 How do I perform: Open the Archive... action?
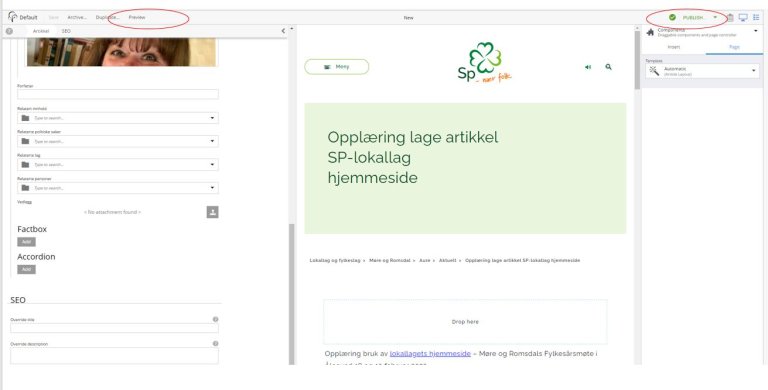77,17
